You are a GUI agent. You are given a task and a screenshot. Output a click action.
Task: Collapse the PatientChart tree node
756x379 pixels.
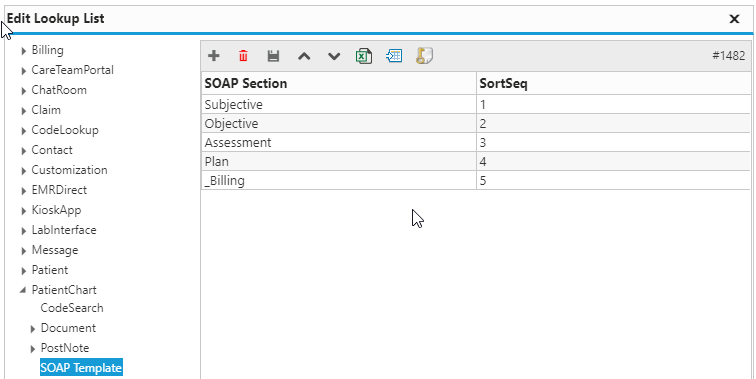pyautogui.click(x=23, y=290)
